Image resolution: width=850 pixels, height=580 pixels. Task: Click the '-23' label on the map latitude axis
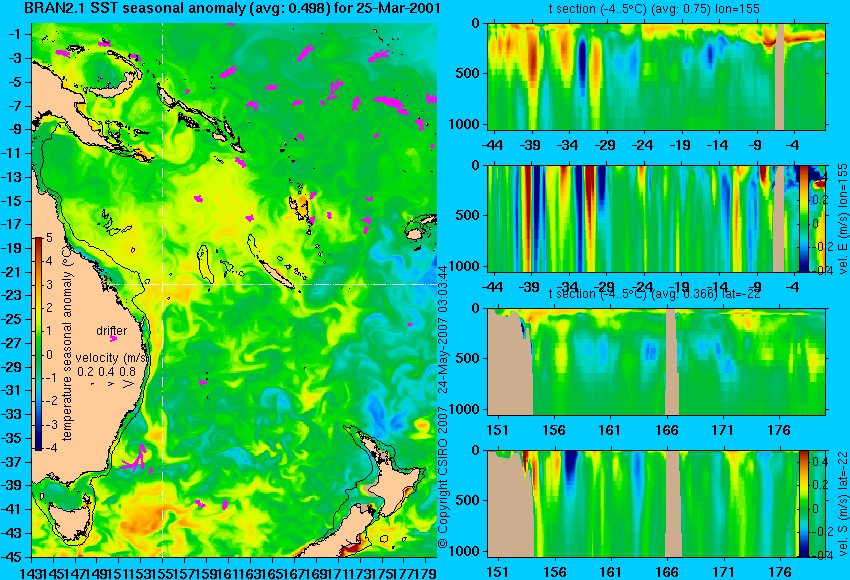tap(12, 295)
